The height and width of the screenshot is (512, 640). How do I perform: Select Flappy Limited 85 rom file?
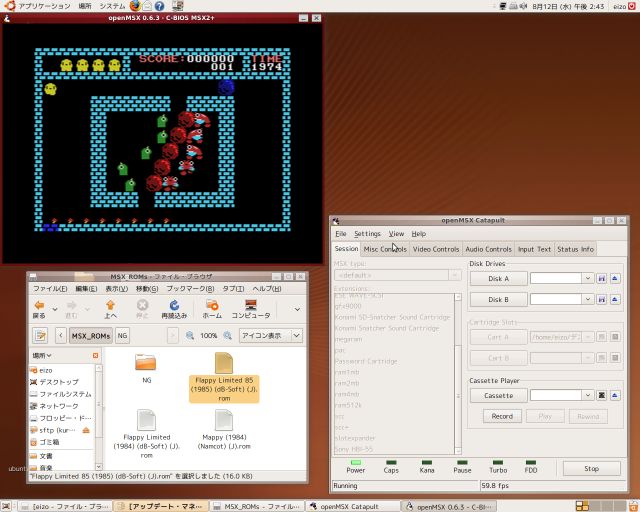coord(224,377)
